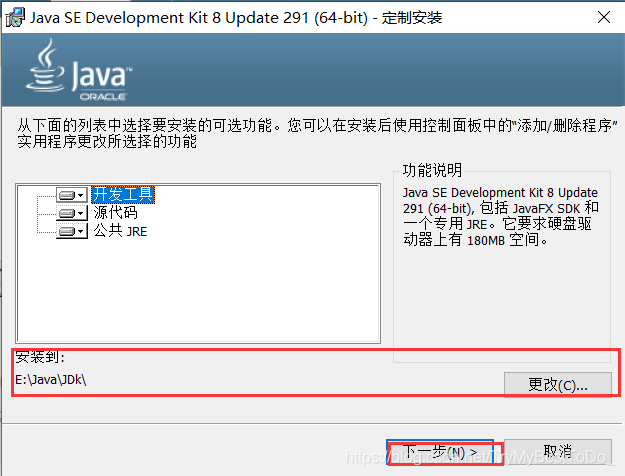Click the 功能说明 group heading
This screenshot has width=625, height=476.
pyautogui.click(x=432, y=170)
